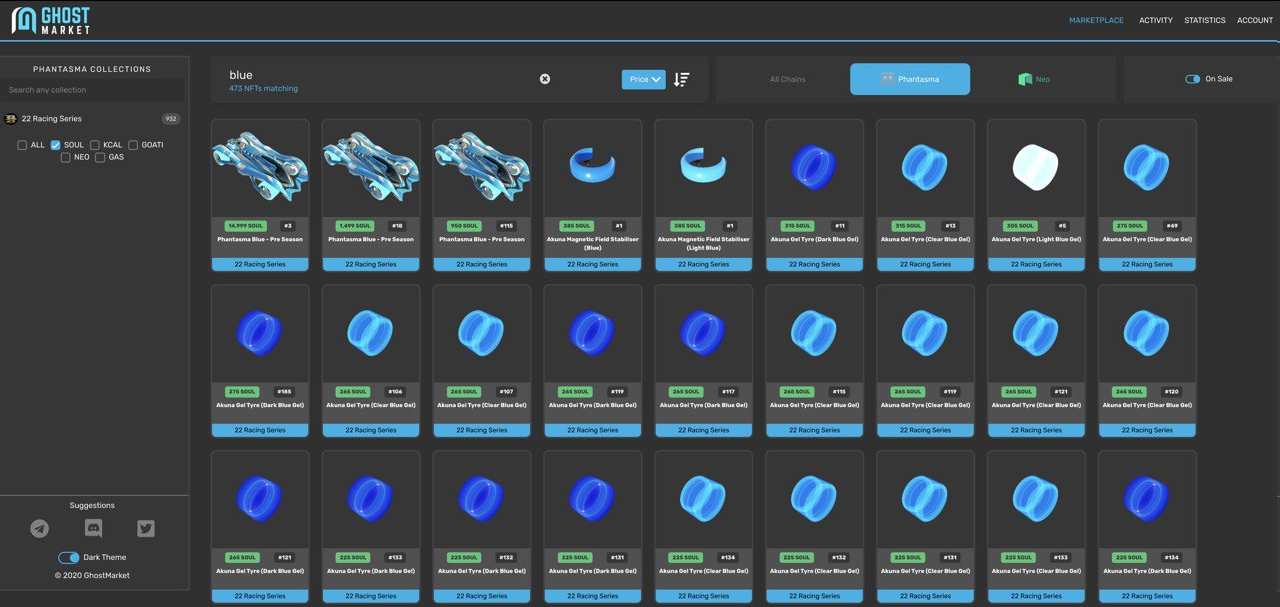Image resolution: width=1280 pixels, height=607 pixels.
Task: Open Akuna Gel Tyre (Dark Blue Gel) #11 image
Action: (x=815, y=168)
